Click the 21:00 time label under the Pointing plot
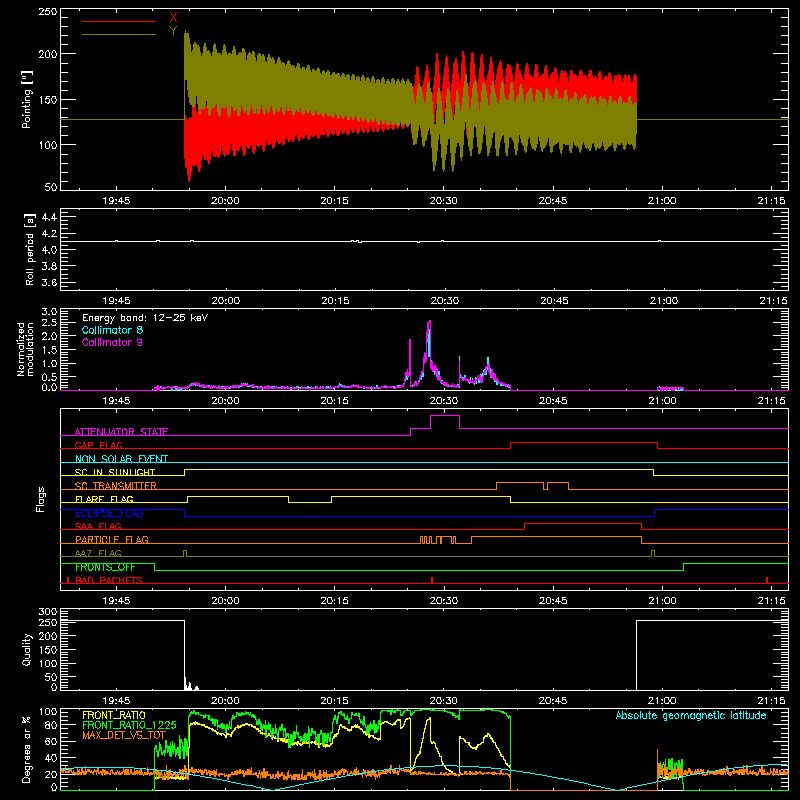Image resolution: width=800 pixels, height=800 pixels. (x=662, y=201)
